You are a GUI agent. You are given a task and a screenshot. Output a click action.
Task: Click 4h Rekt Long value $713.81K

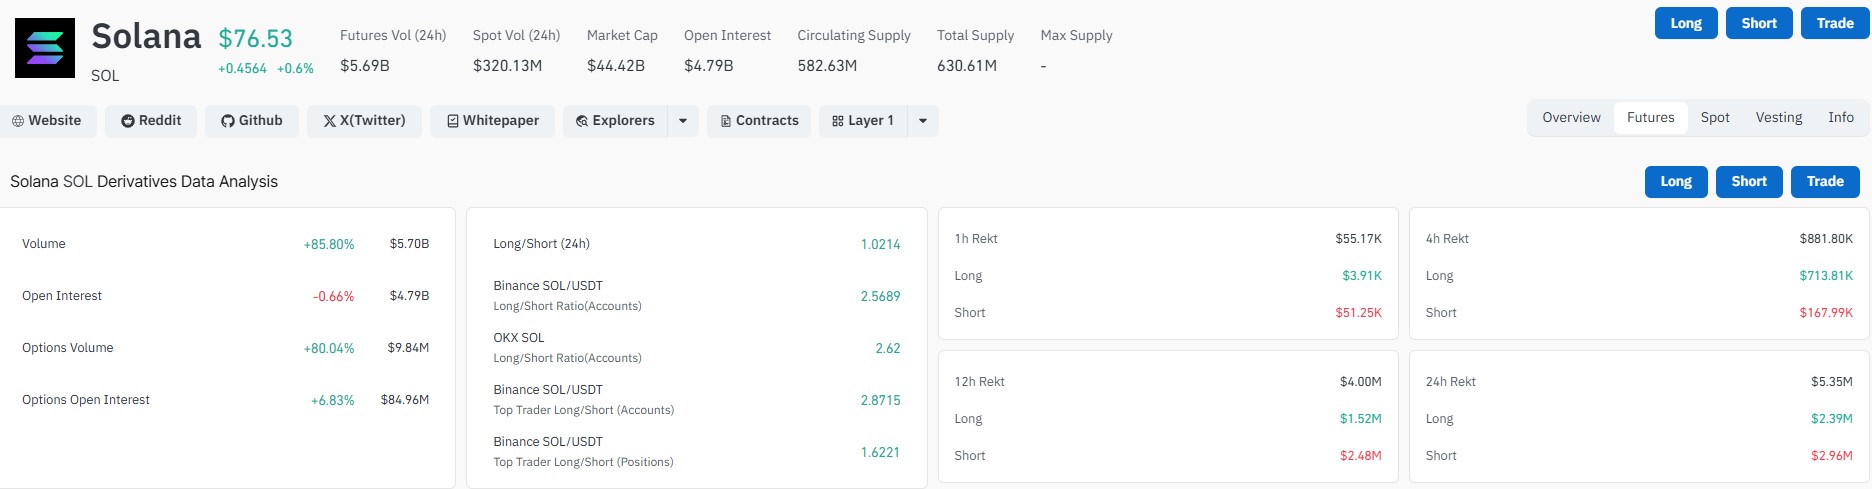click(x=1826, y=276)
